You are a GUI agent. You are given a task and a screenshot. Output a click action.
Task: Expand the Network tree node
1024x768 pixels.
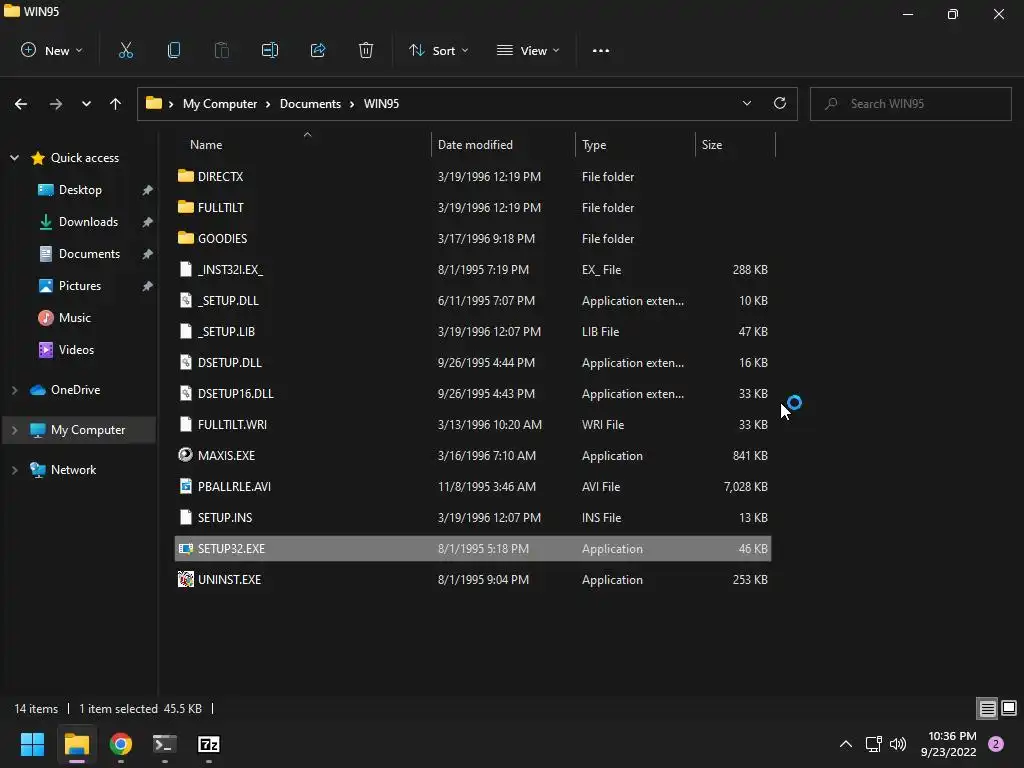14,470
